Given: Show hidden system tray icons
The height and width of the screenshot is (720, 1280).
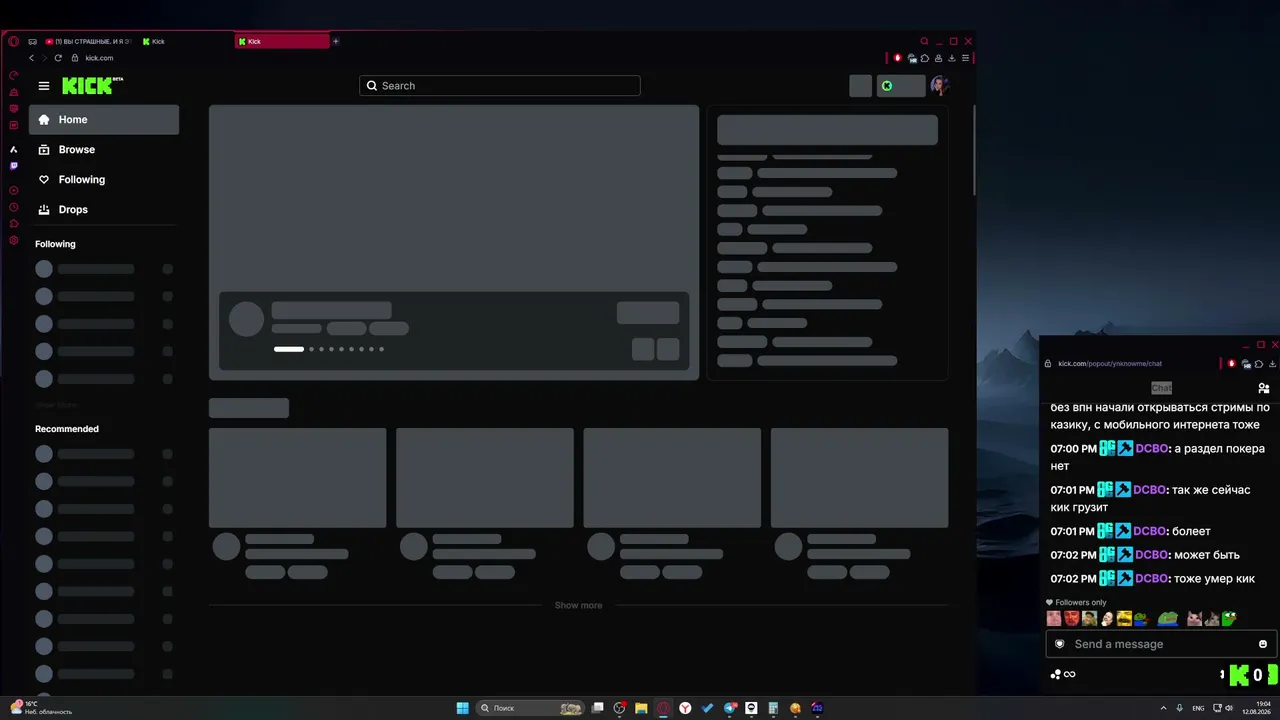Looking at the screenshot, I should 1164,708.
